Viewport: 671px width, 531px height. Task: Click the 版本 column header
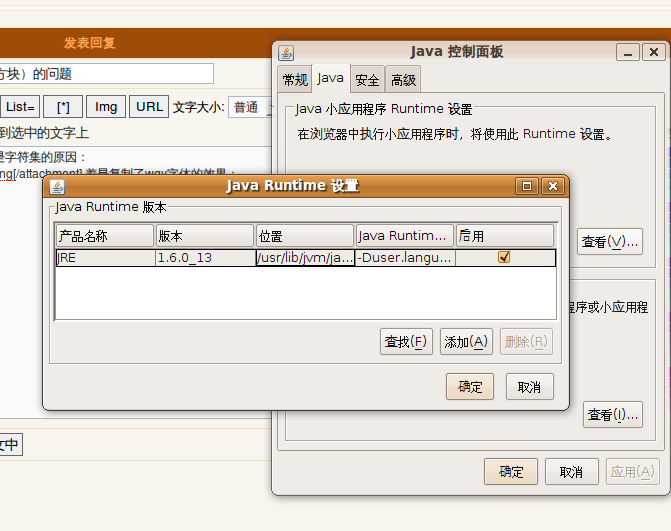pyautogui.click(x=205, y=236)
